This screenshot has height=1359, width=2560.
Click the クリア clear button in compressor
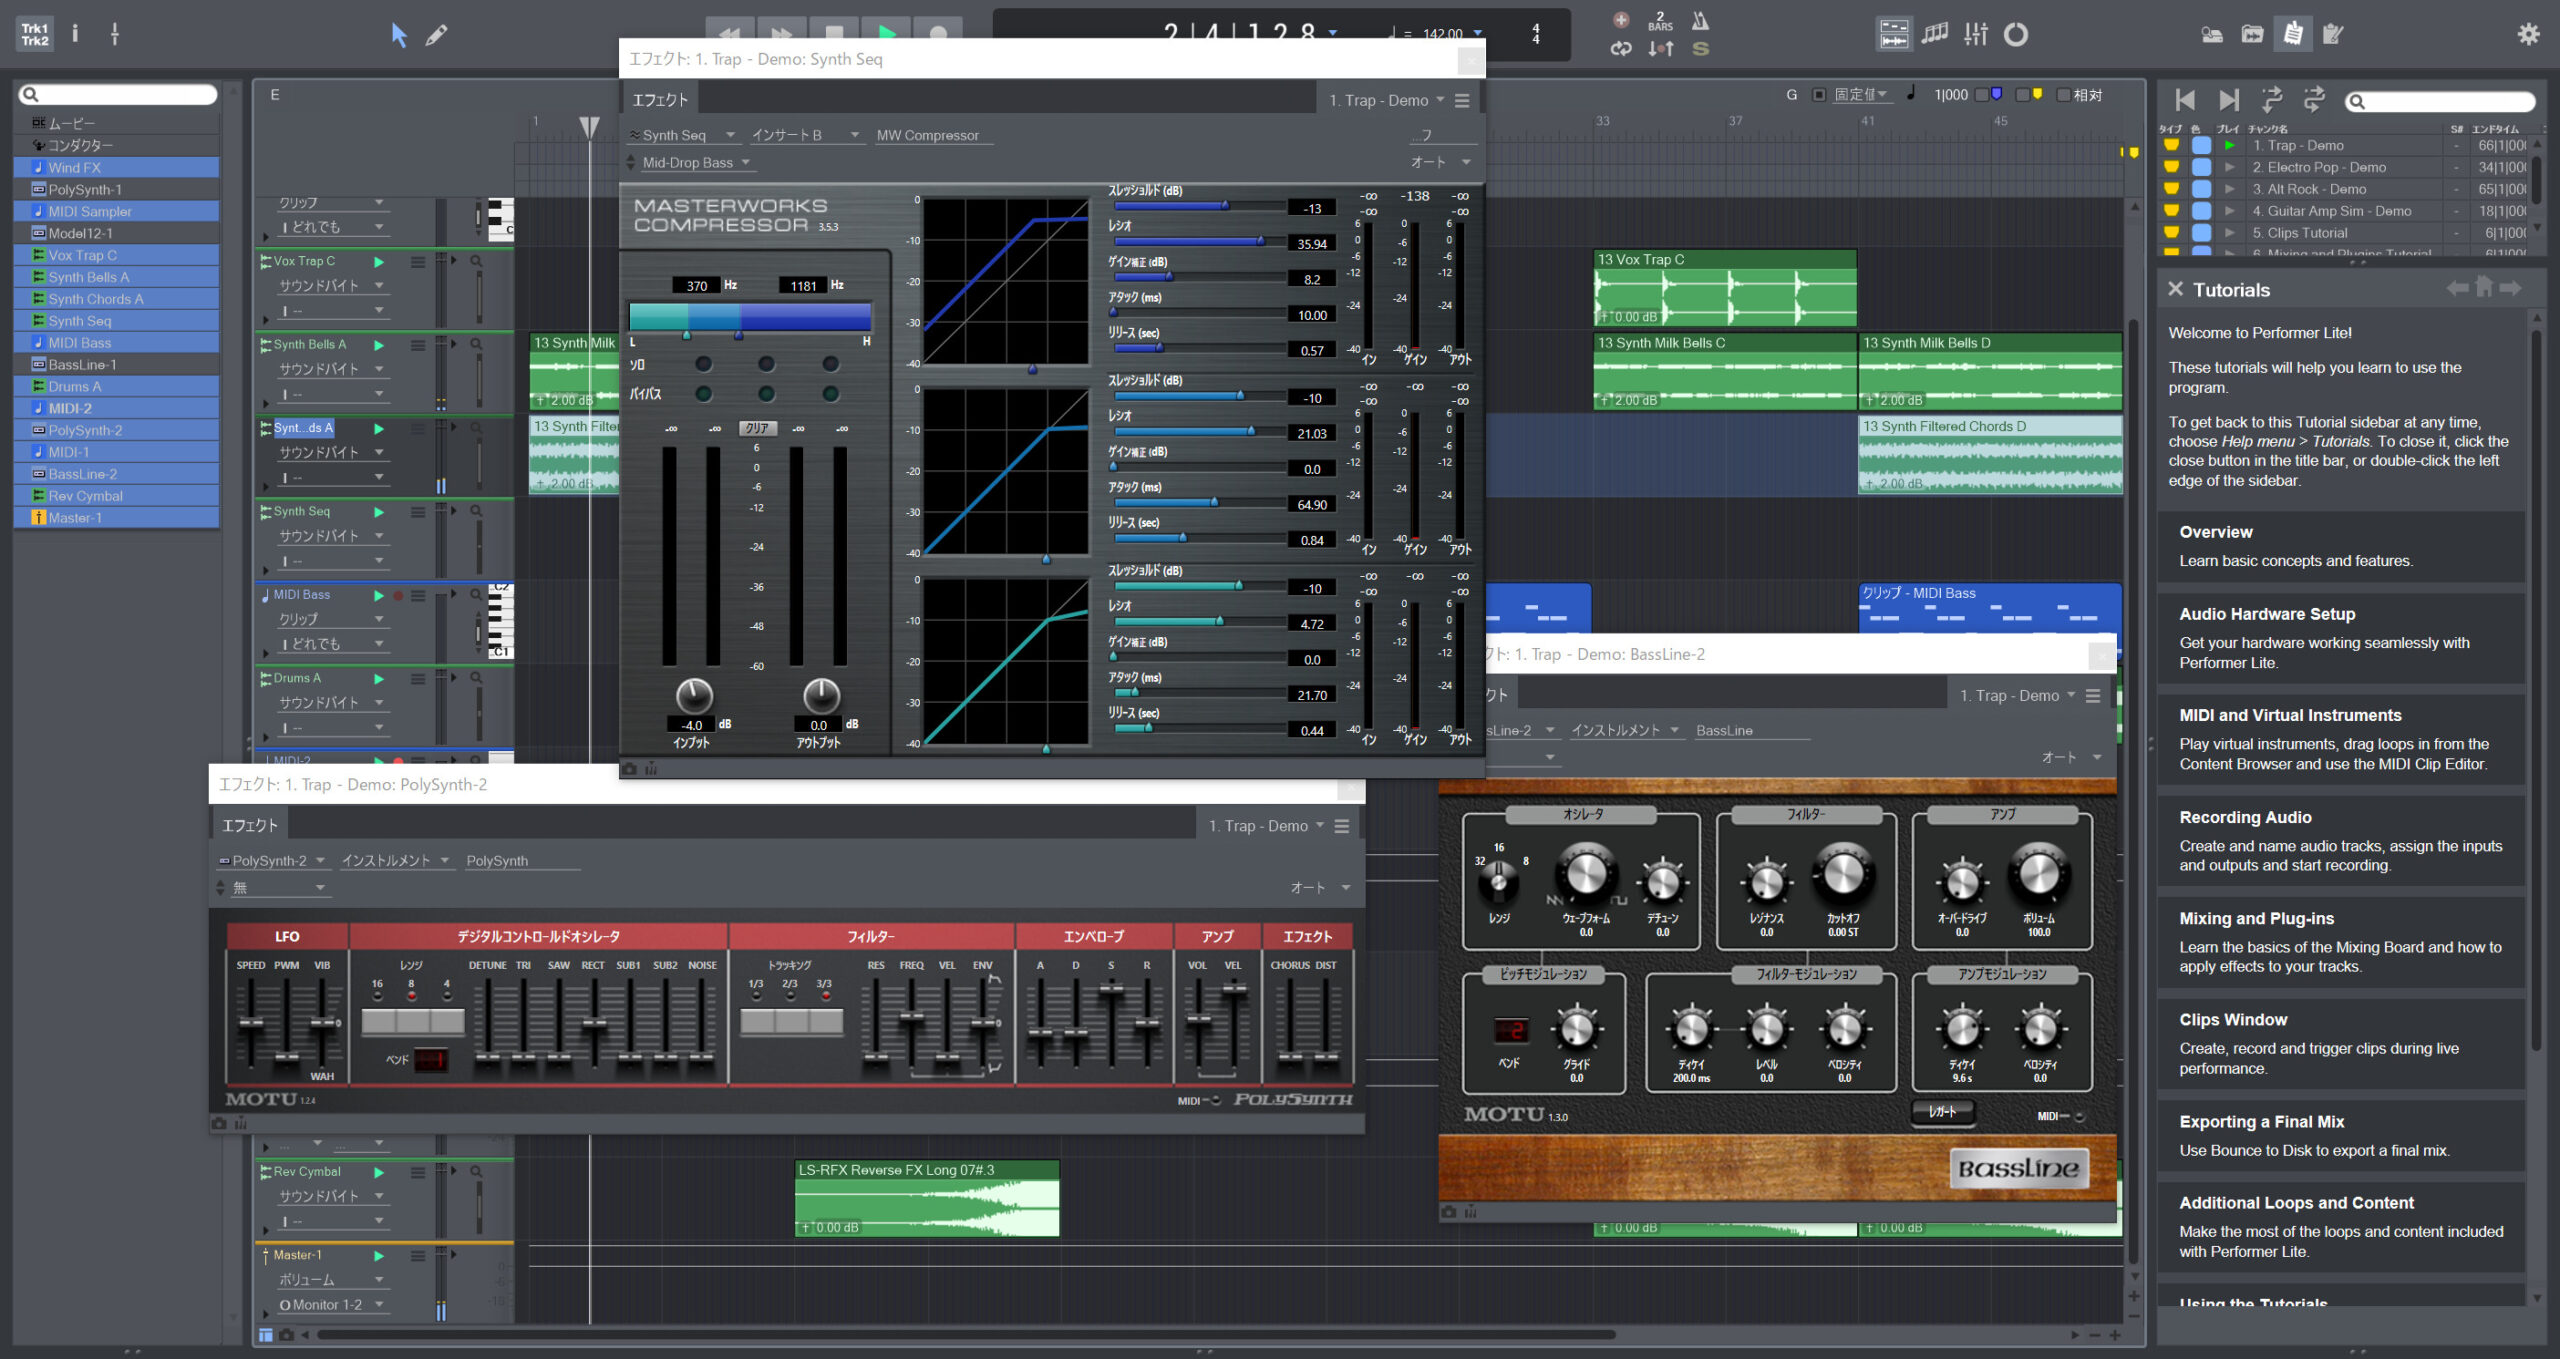(x=757, y=429)
